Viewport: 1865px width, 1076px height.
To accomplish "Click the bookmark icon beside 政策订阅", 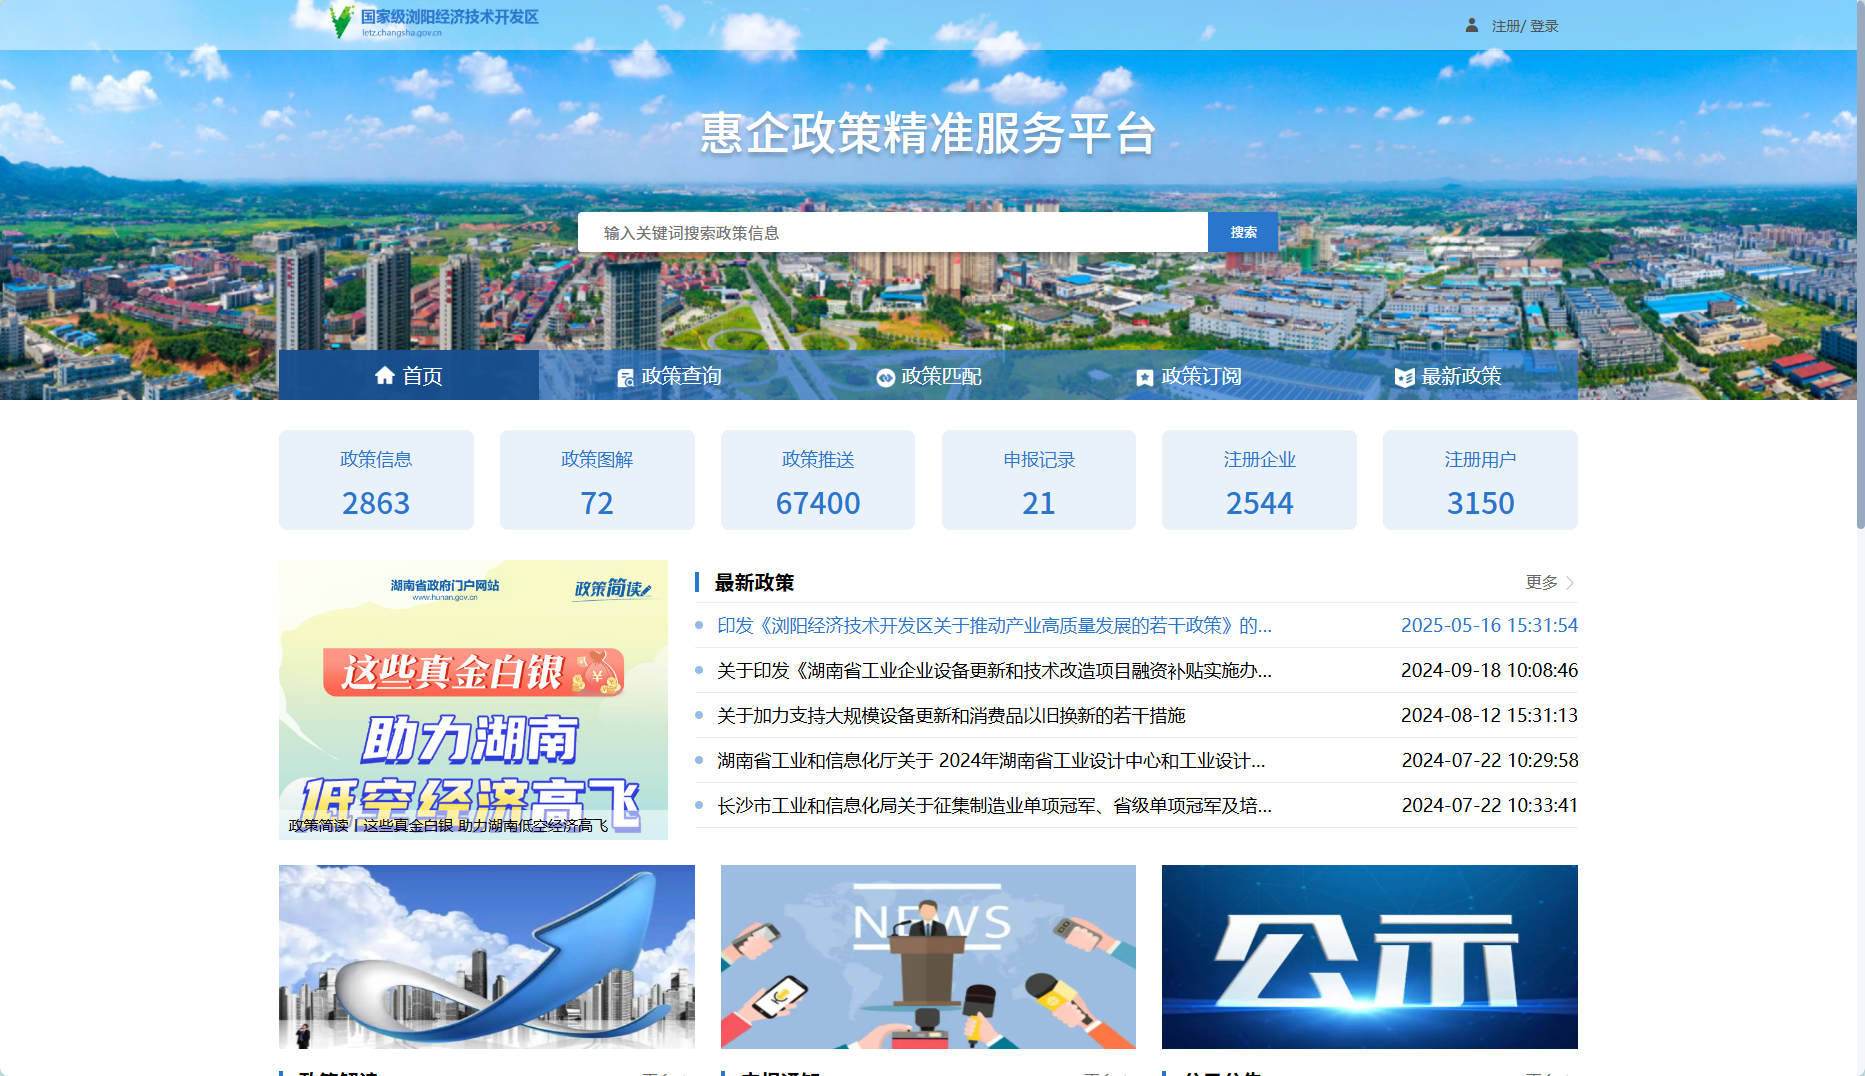I will (x=1145, y=377).
